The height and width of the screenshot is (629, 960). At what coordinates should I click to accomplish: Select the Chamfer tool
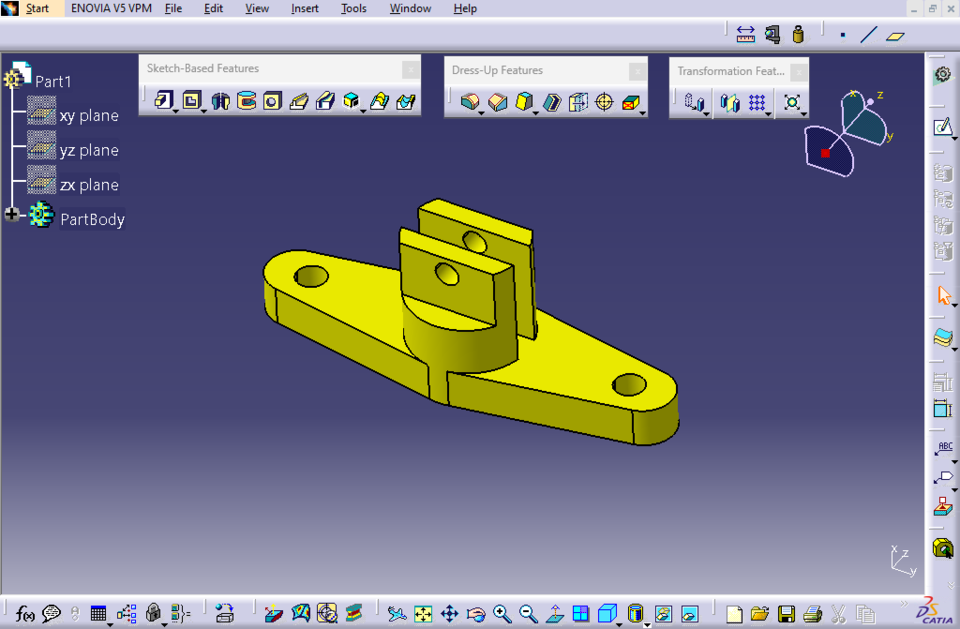coord(497,100)
